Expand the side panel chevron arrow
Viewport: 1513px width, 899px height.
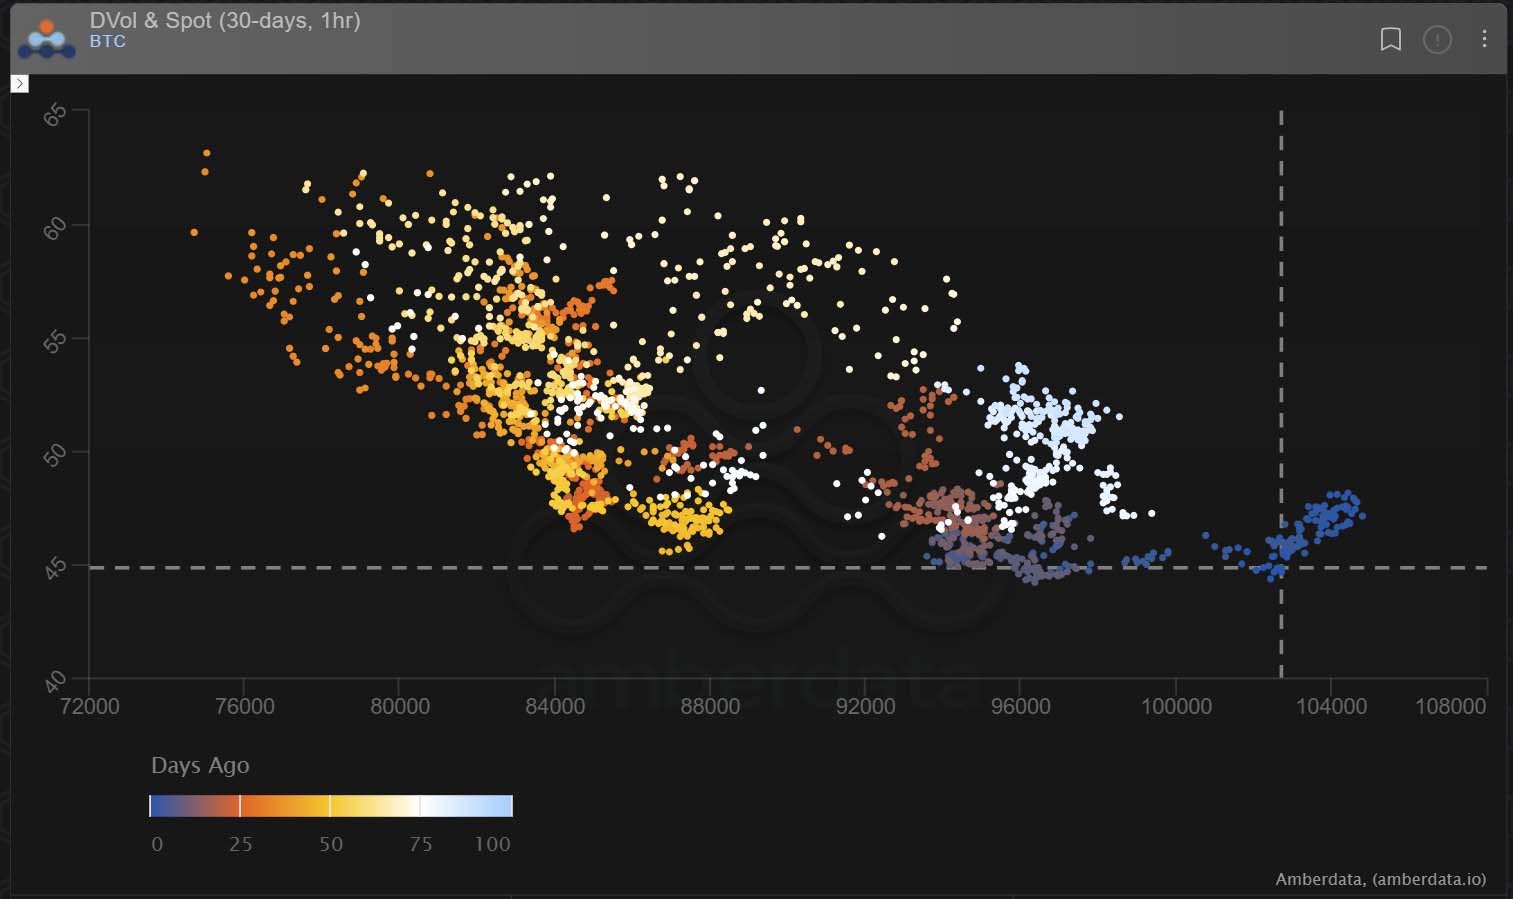(19, 84)
